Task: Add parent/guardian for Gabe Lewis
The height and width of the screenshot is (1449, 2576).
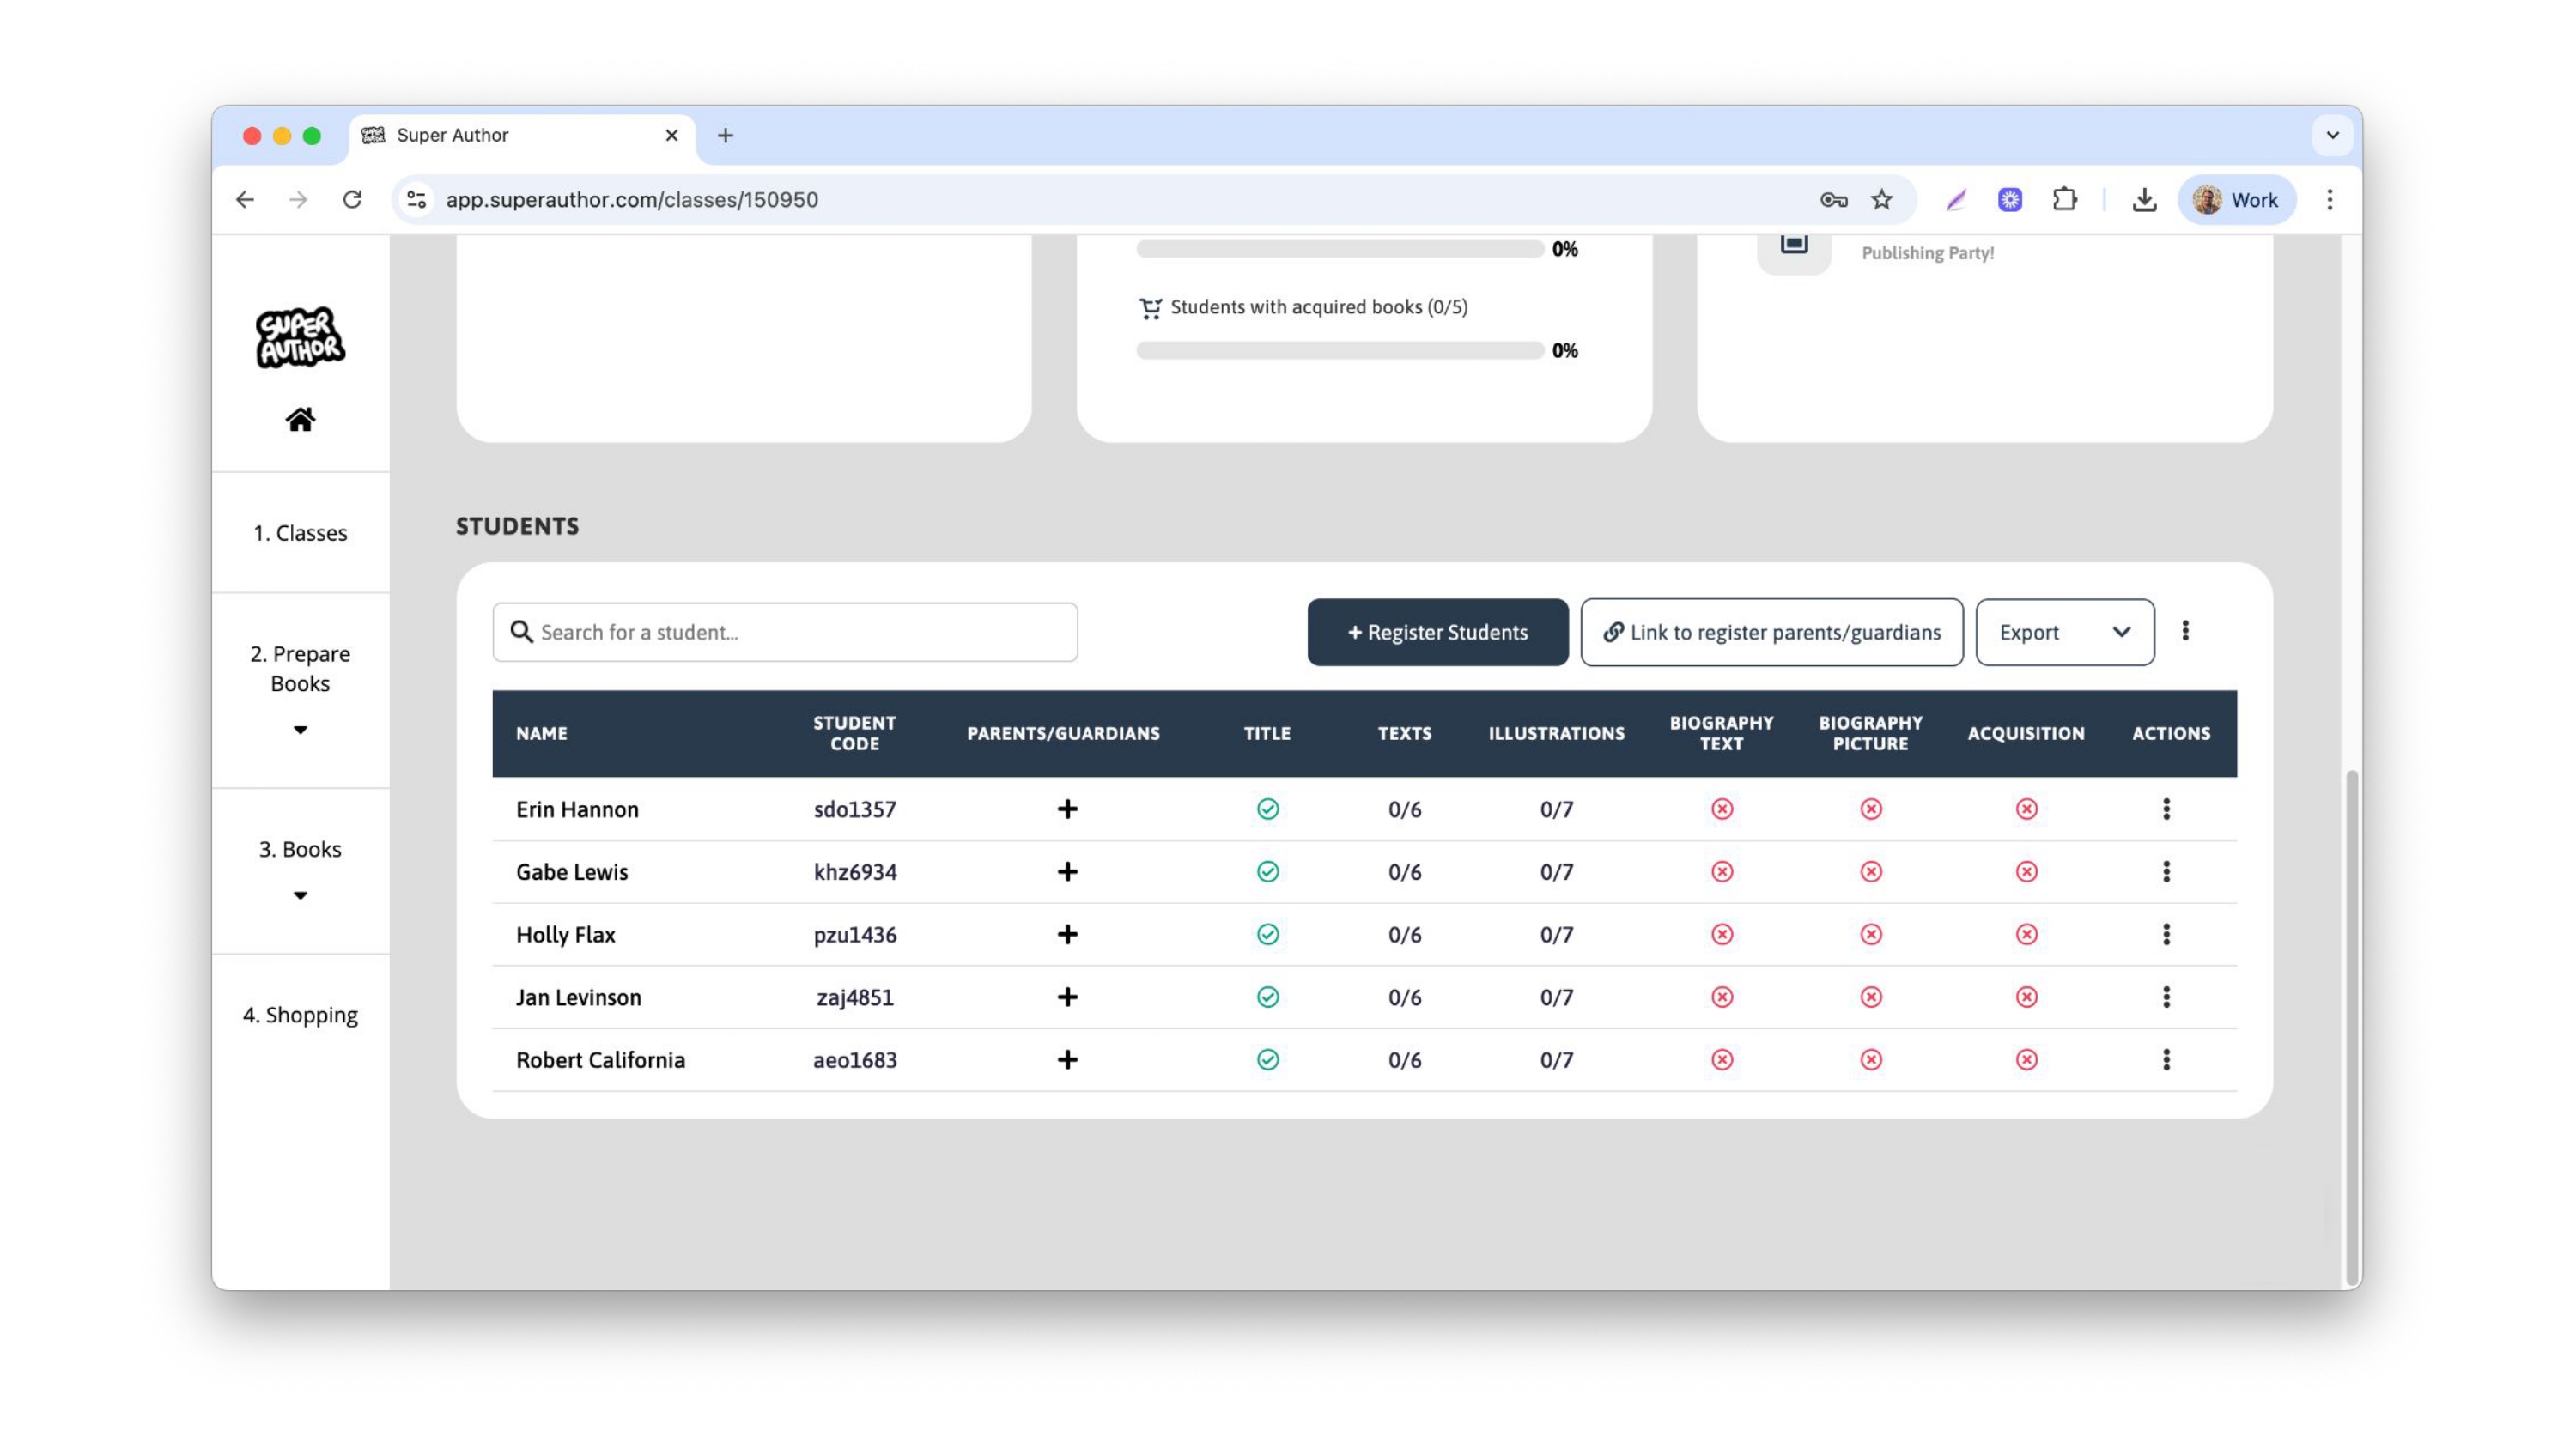Action: point(1067,872)
